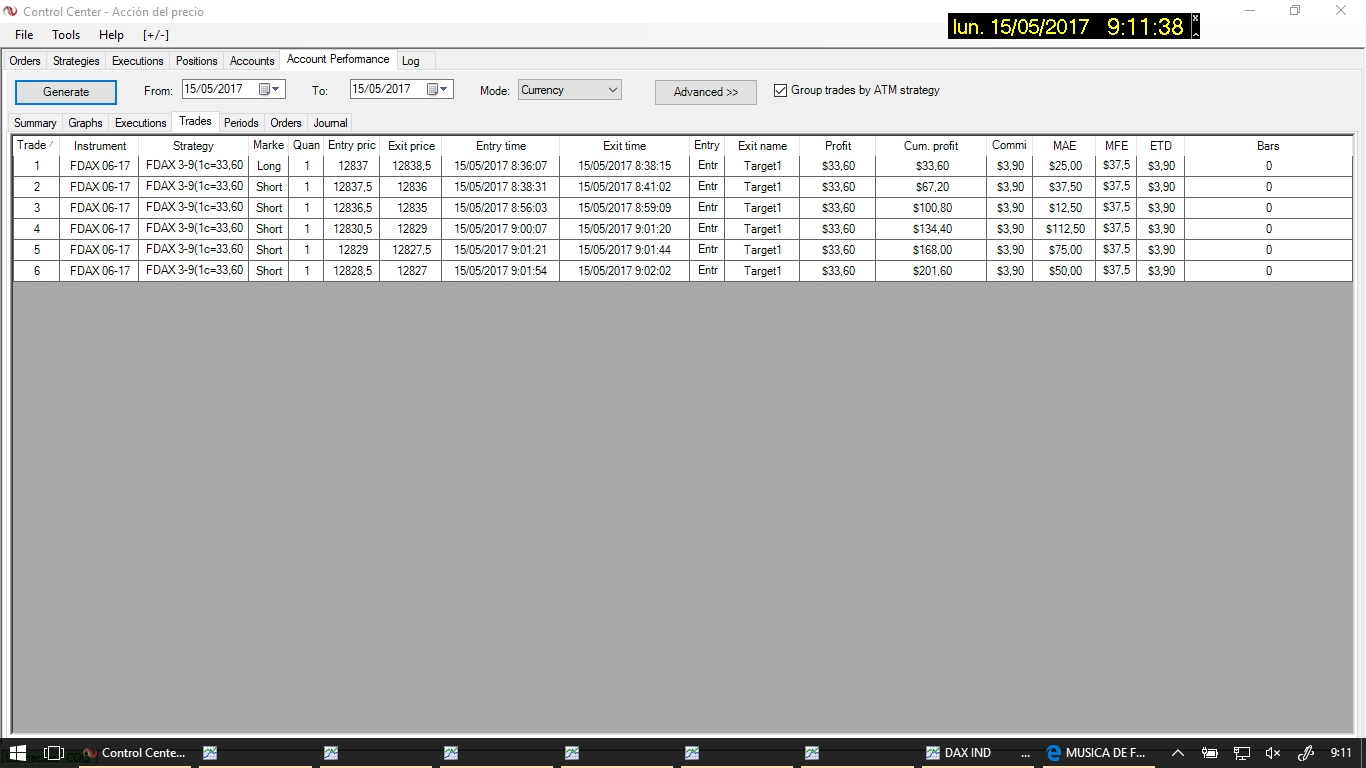The image size is (1366, 768).
Task: Open the Executions sub-tab
Action: (141, 123)
